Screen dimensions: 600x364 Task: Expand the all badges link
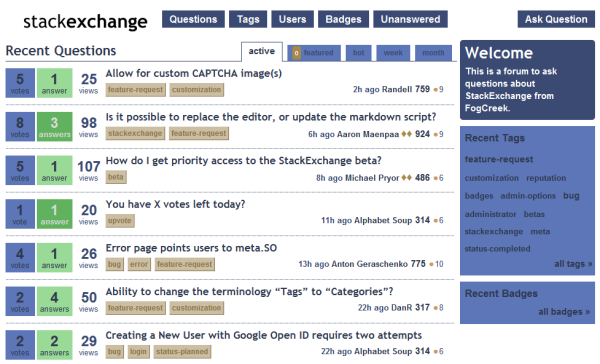click(x=564, y=312)
